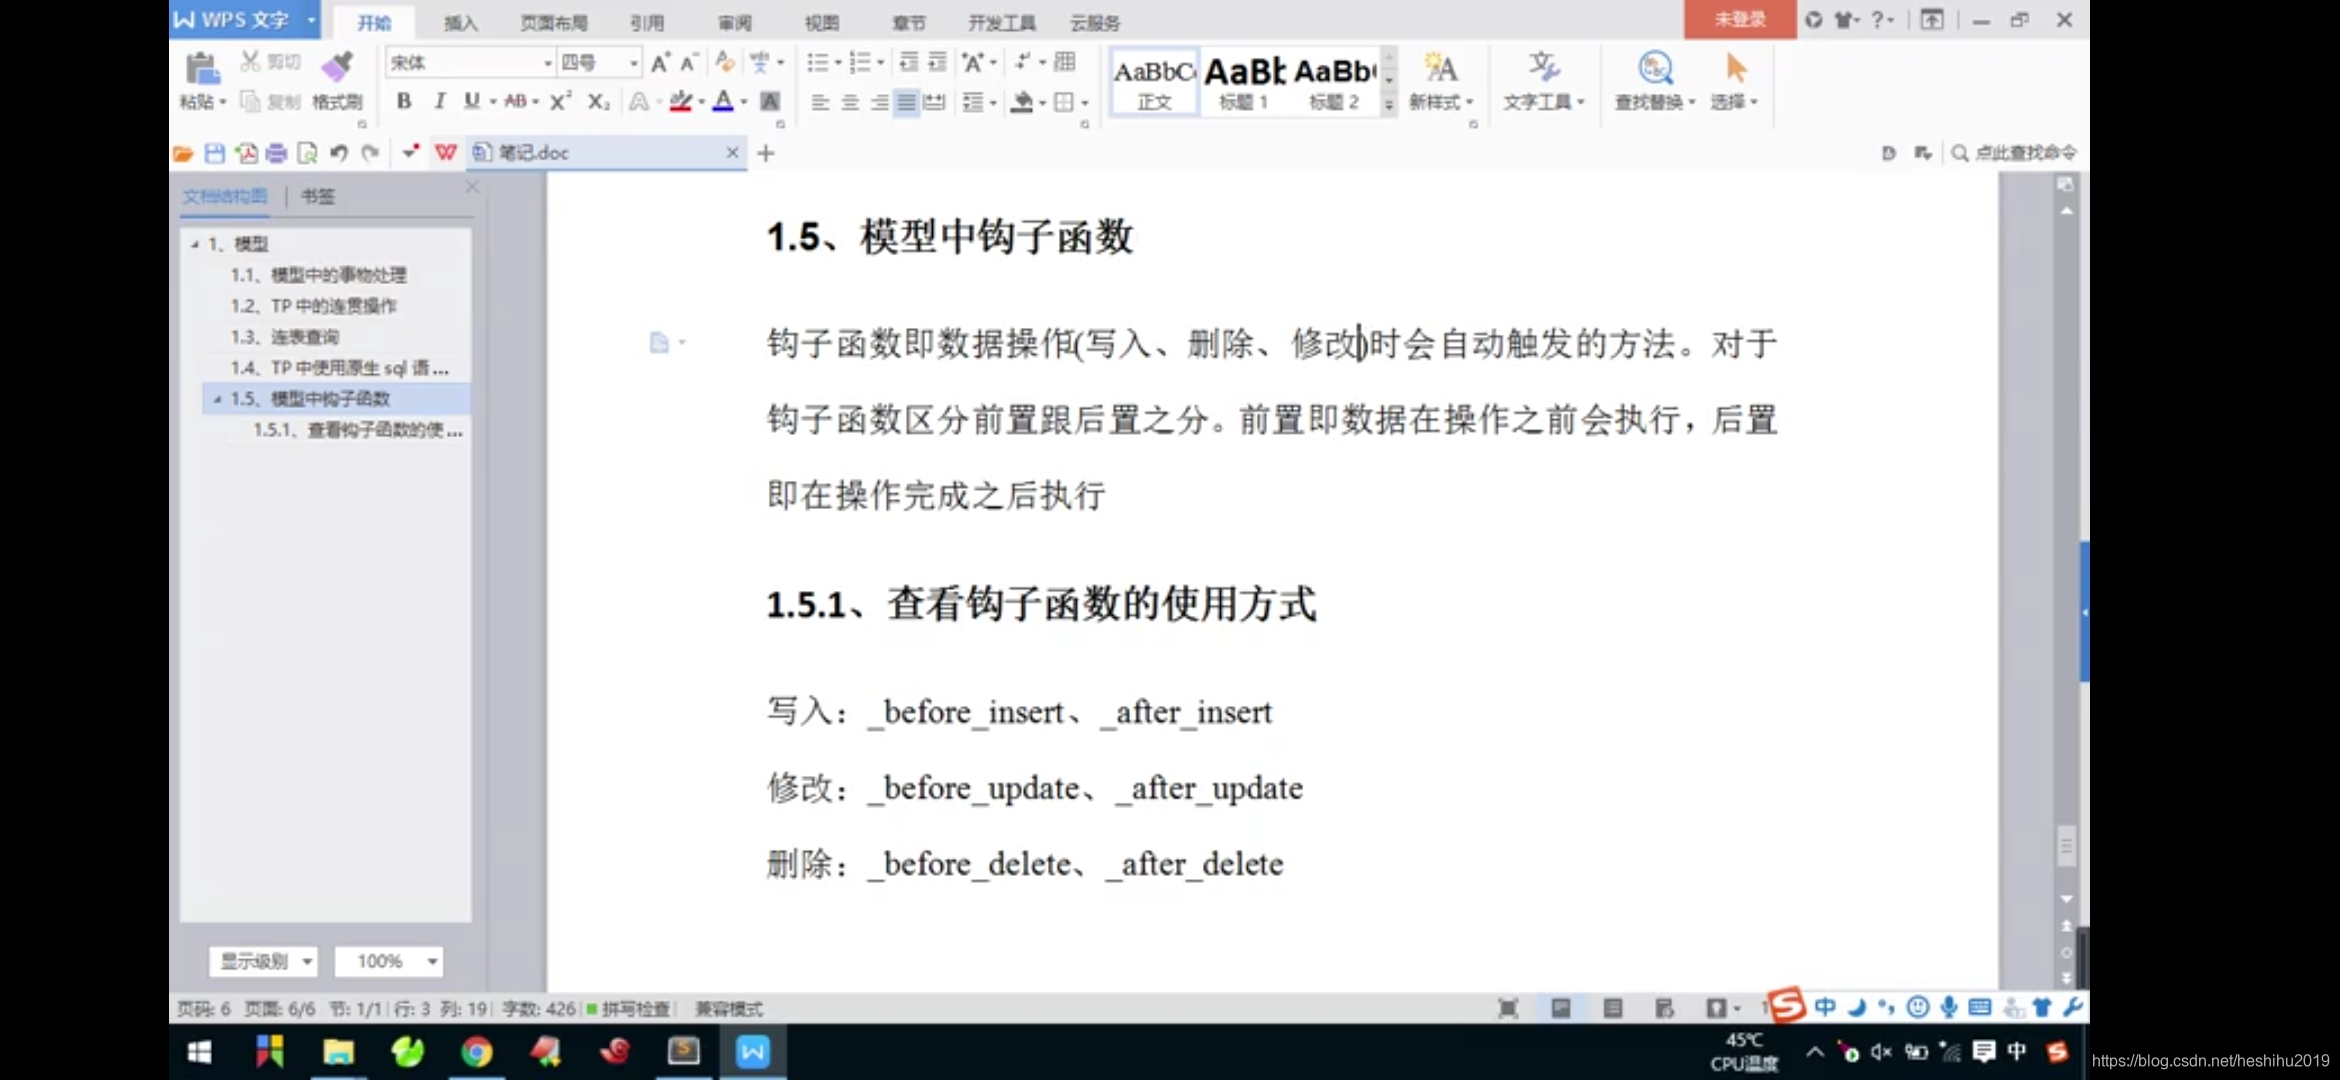Increase font size with larger A
This screenshot has height=1080, width=2340.
pos(660,63)
